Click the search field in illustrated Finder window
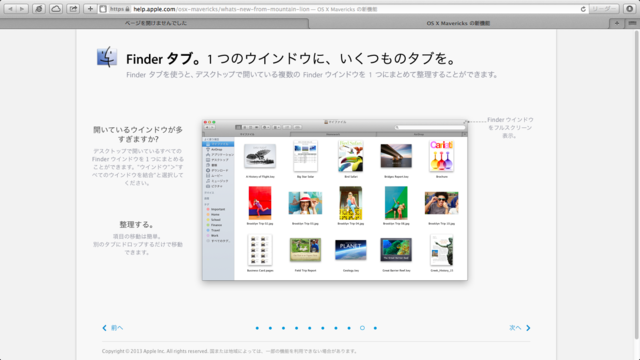The width and height of the screenshot is (640, 360). point(430,127)
